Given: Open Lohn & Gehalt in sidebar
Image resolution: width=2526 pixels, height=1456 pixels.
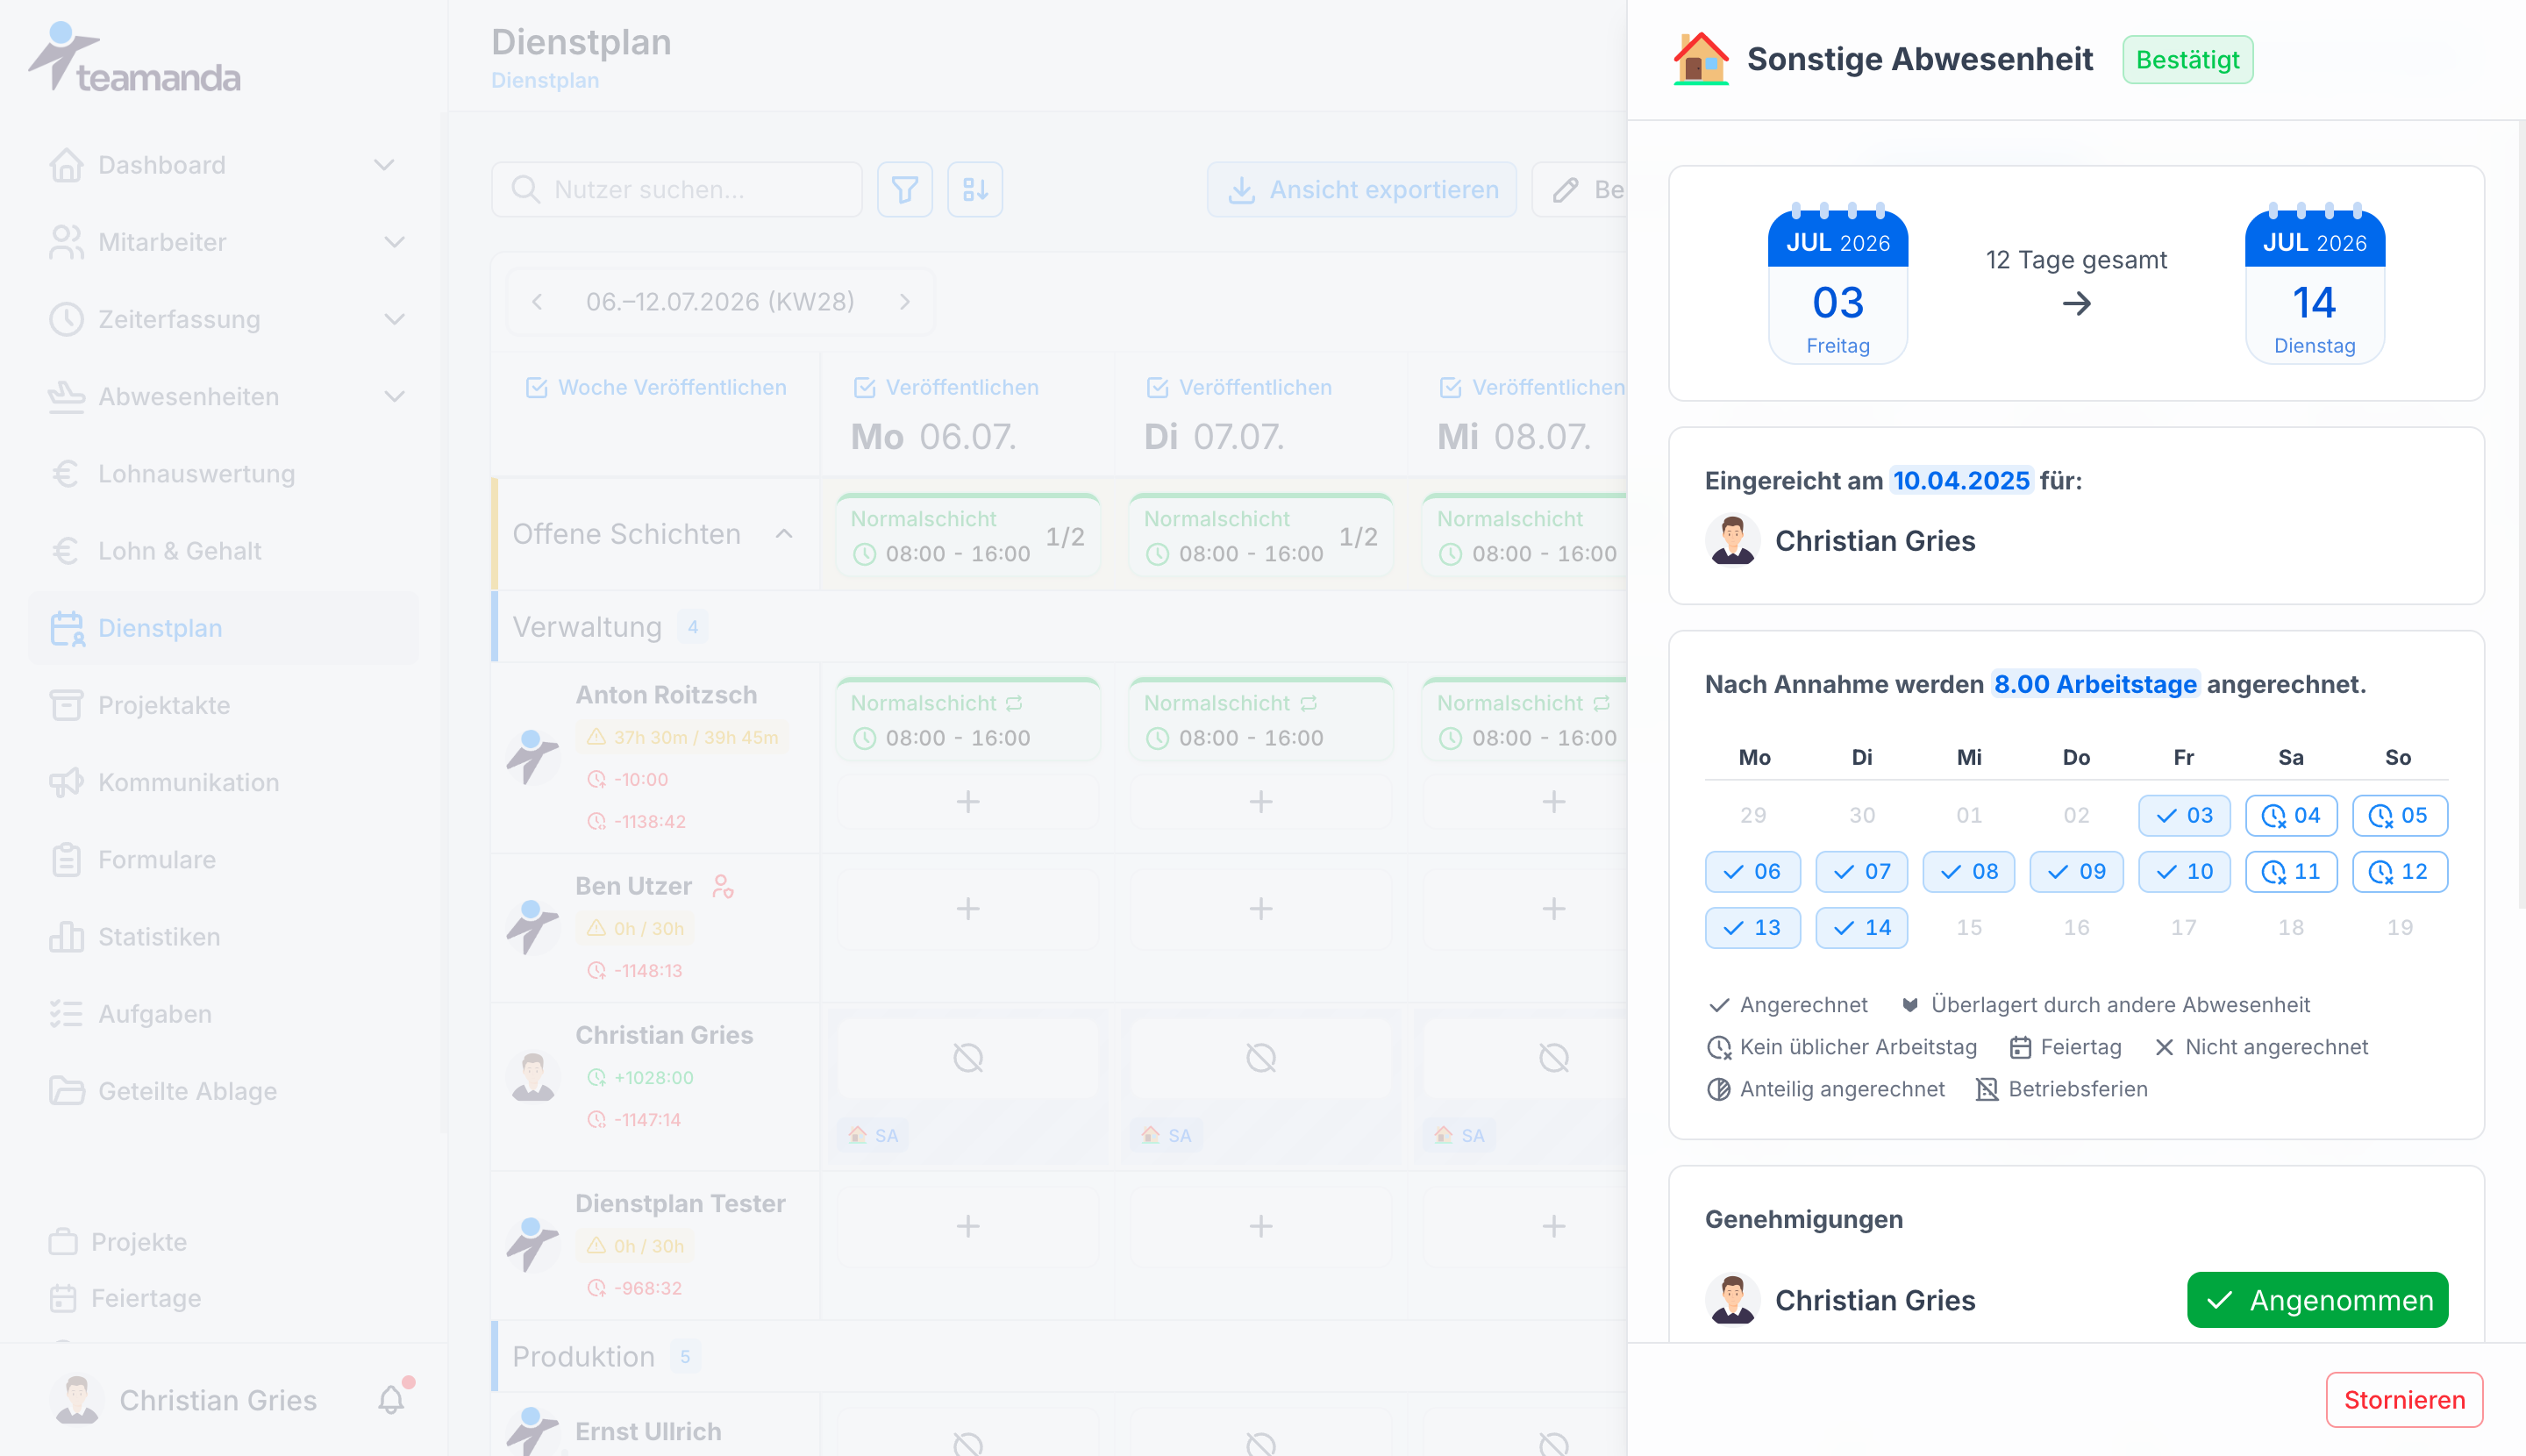Looking at the screenshot, I should tap(224, 550).
